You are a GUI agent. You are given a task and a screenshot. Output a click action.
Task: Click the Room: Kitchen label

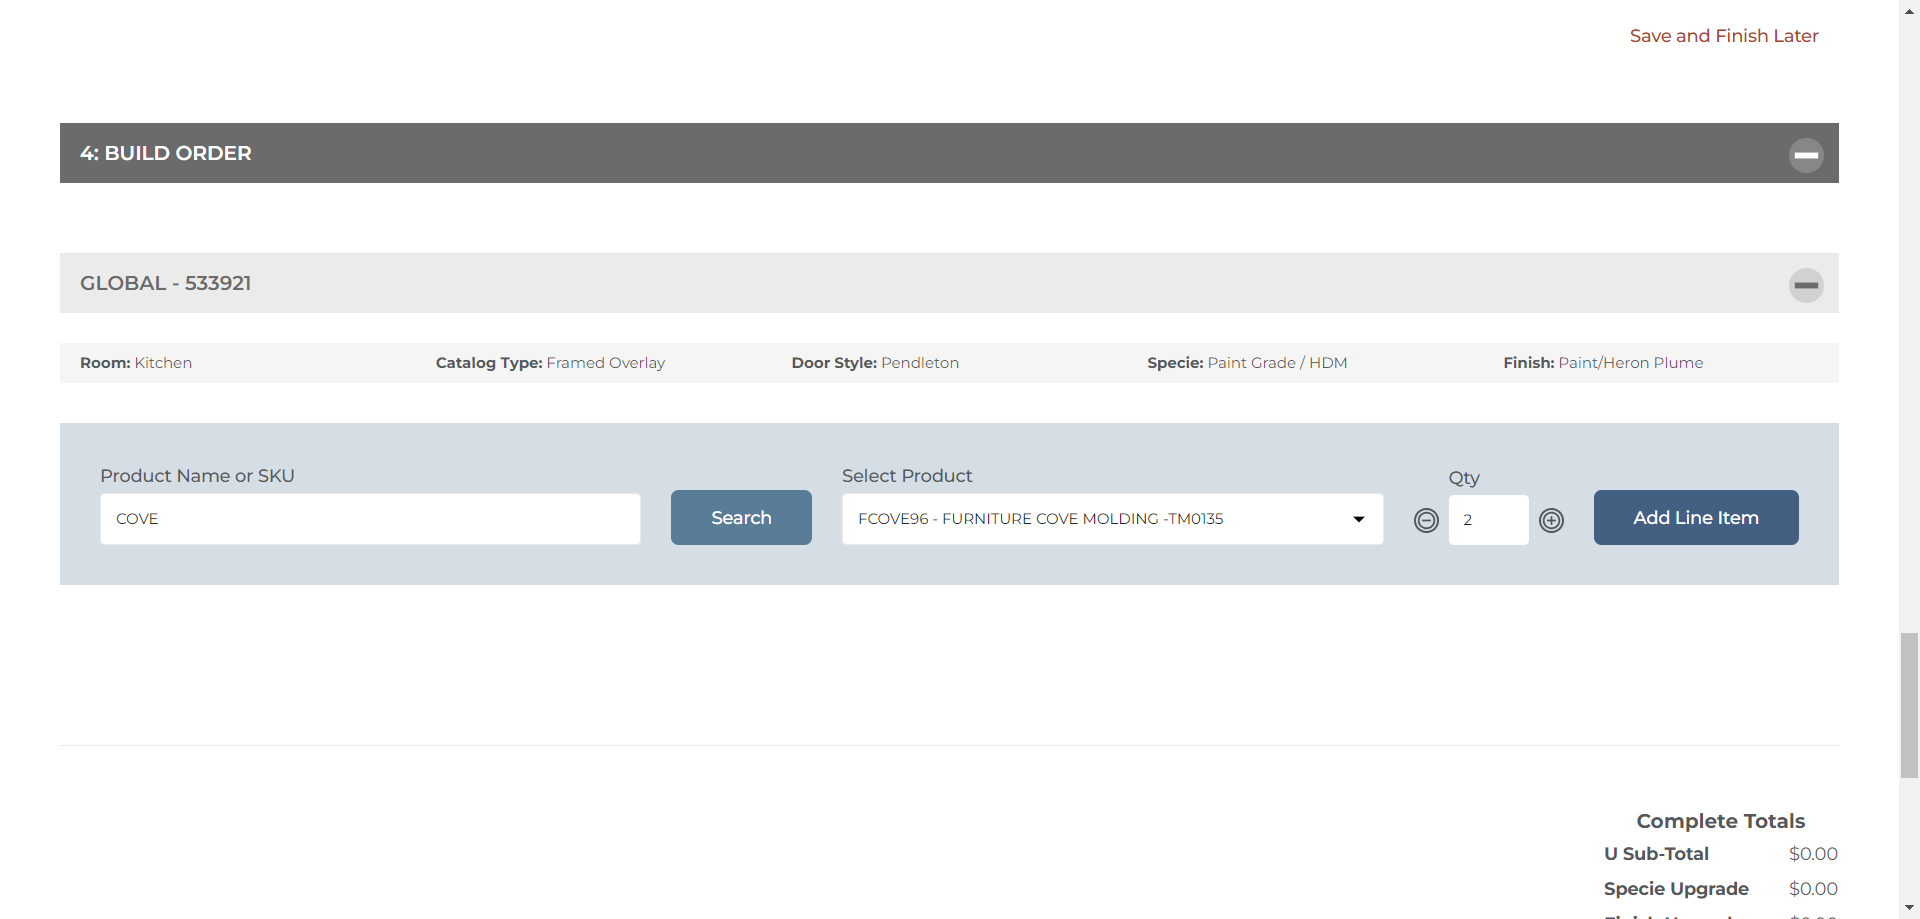coord(136,363)
